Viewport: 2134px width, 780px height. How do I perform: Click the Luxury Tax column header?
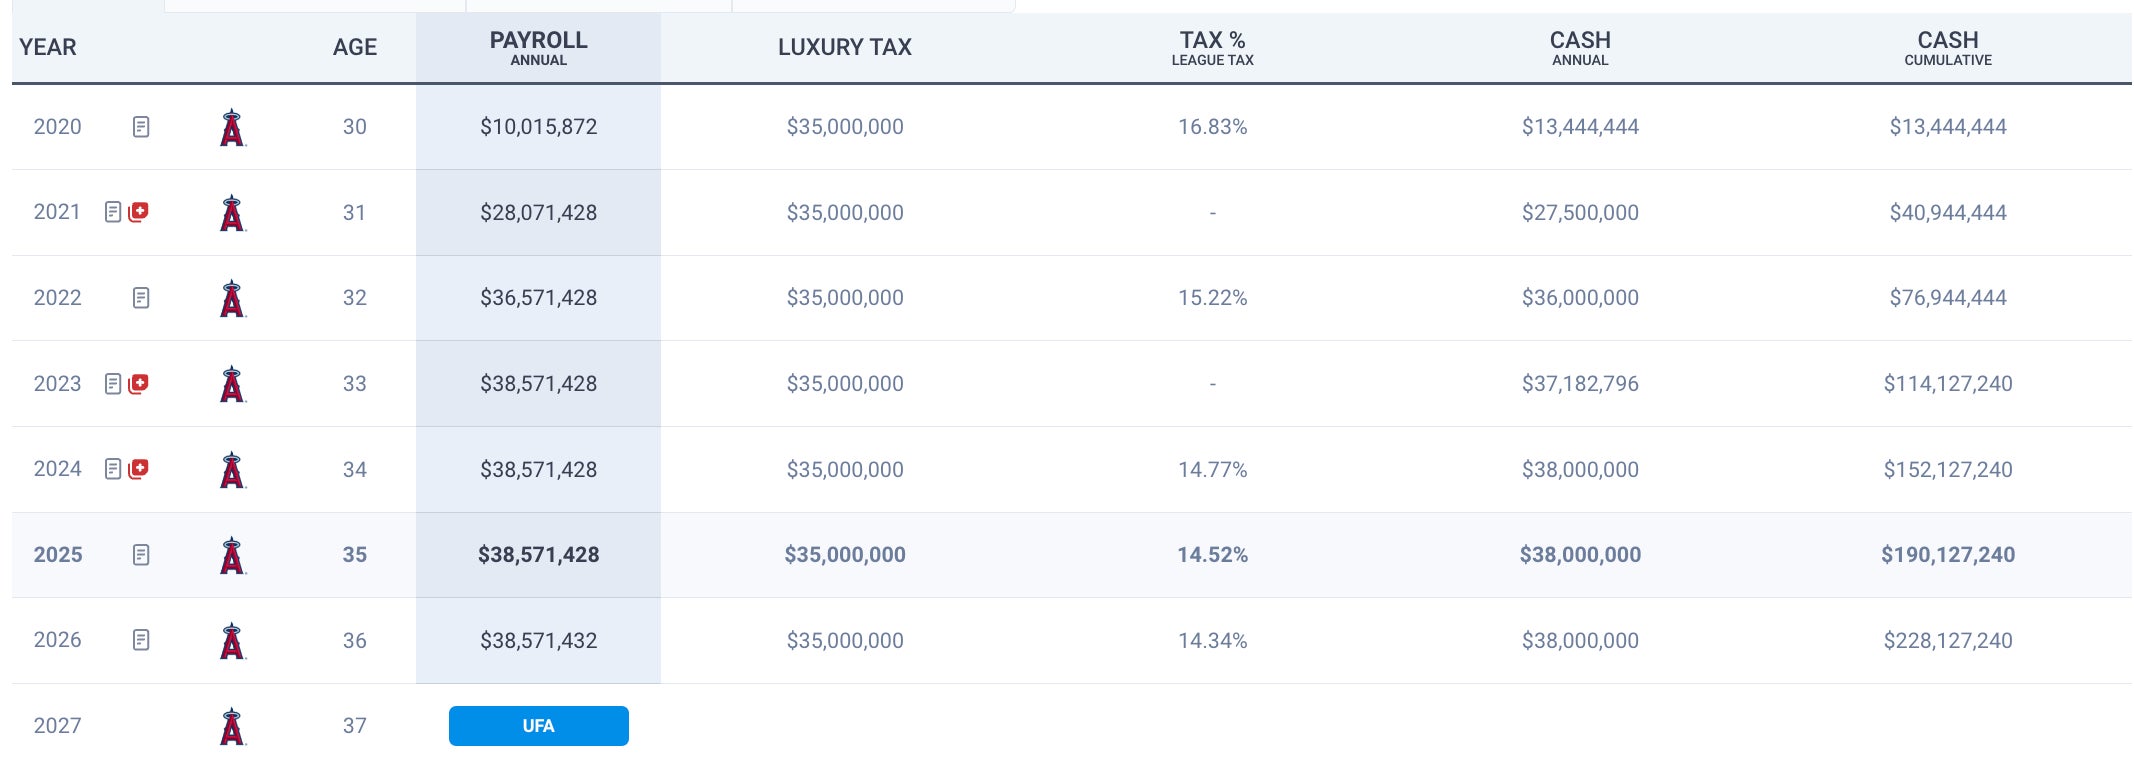point(844,47)
